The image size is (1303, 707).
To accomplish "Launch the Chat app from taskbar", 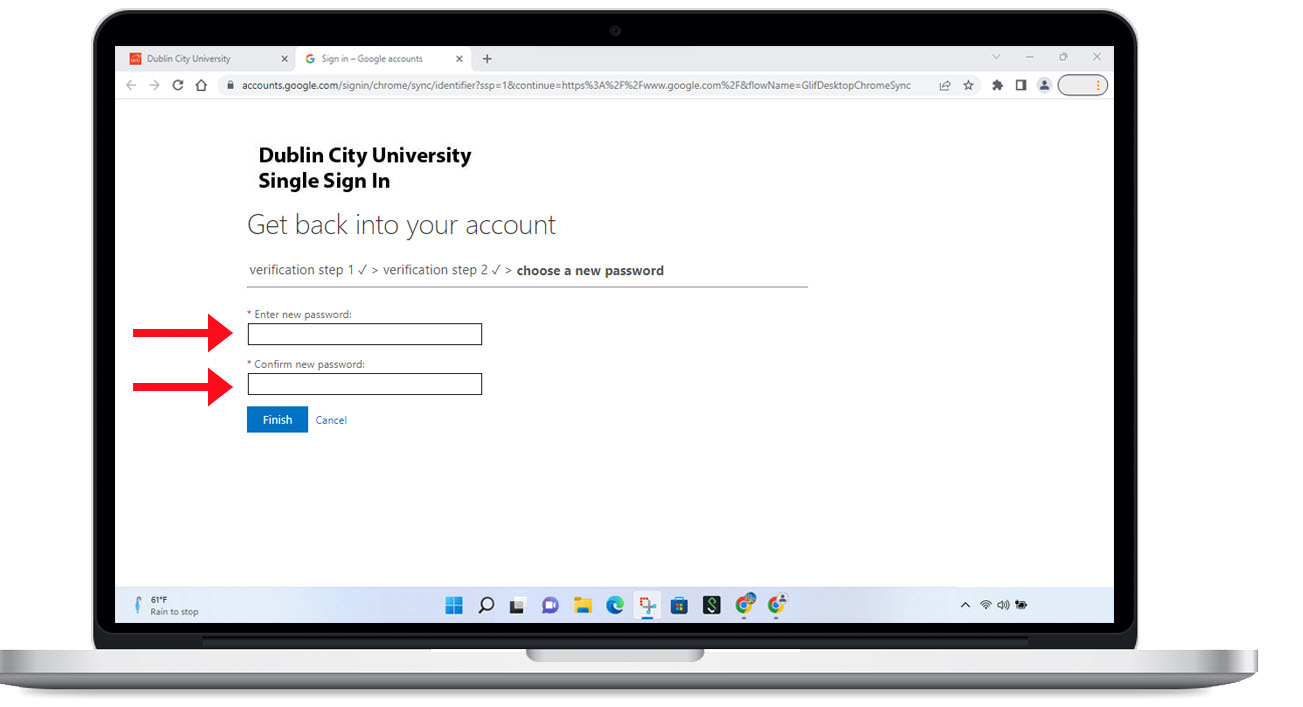I will coord(550,605).
